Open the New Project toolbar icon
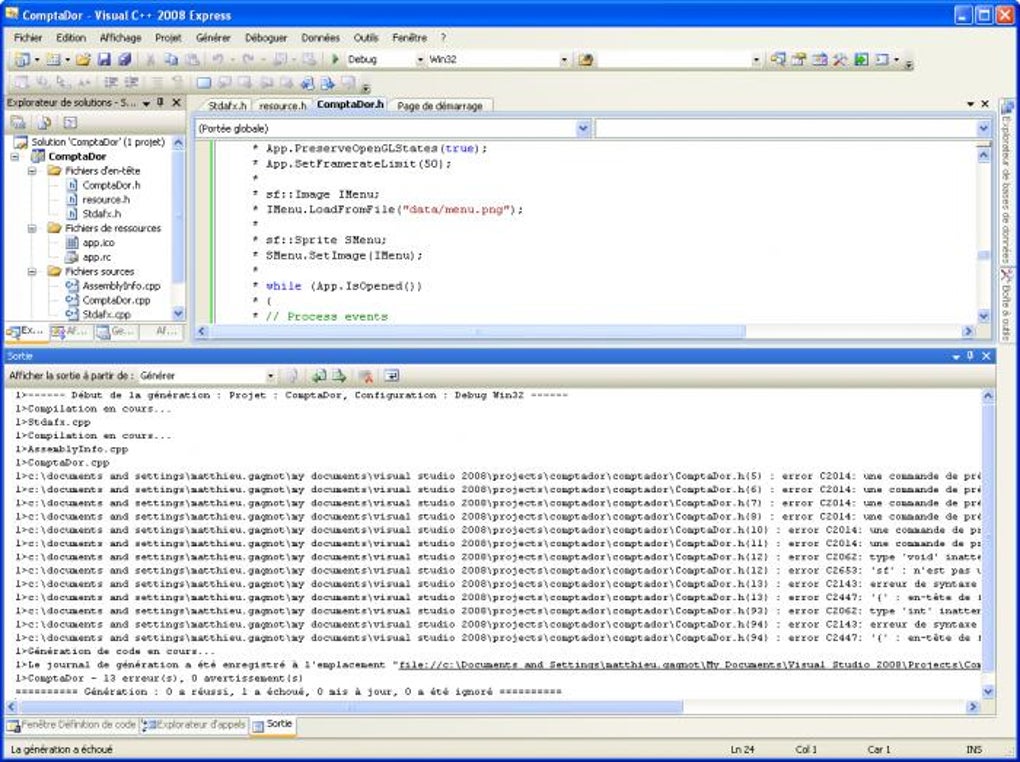 (22, 60)
